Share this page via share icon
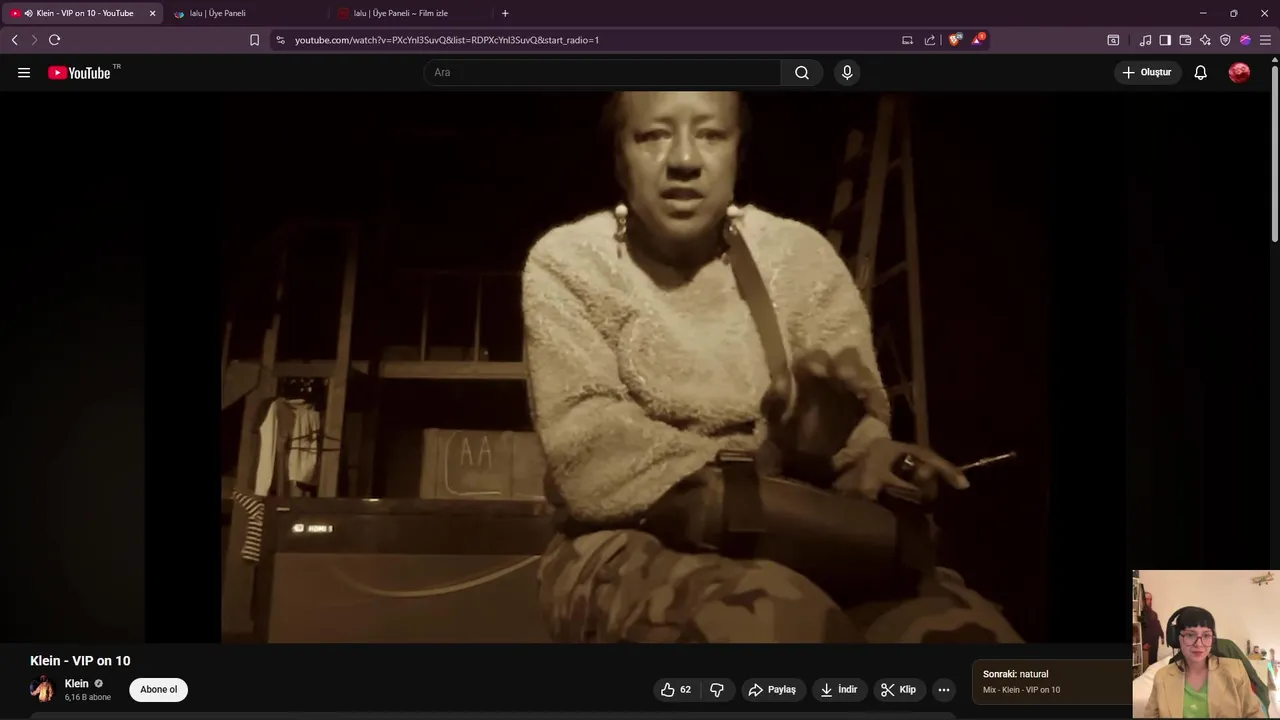This screenshot has height=720, width=1280. (x=930, y=40)
